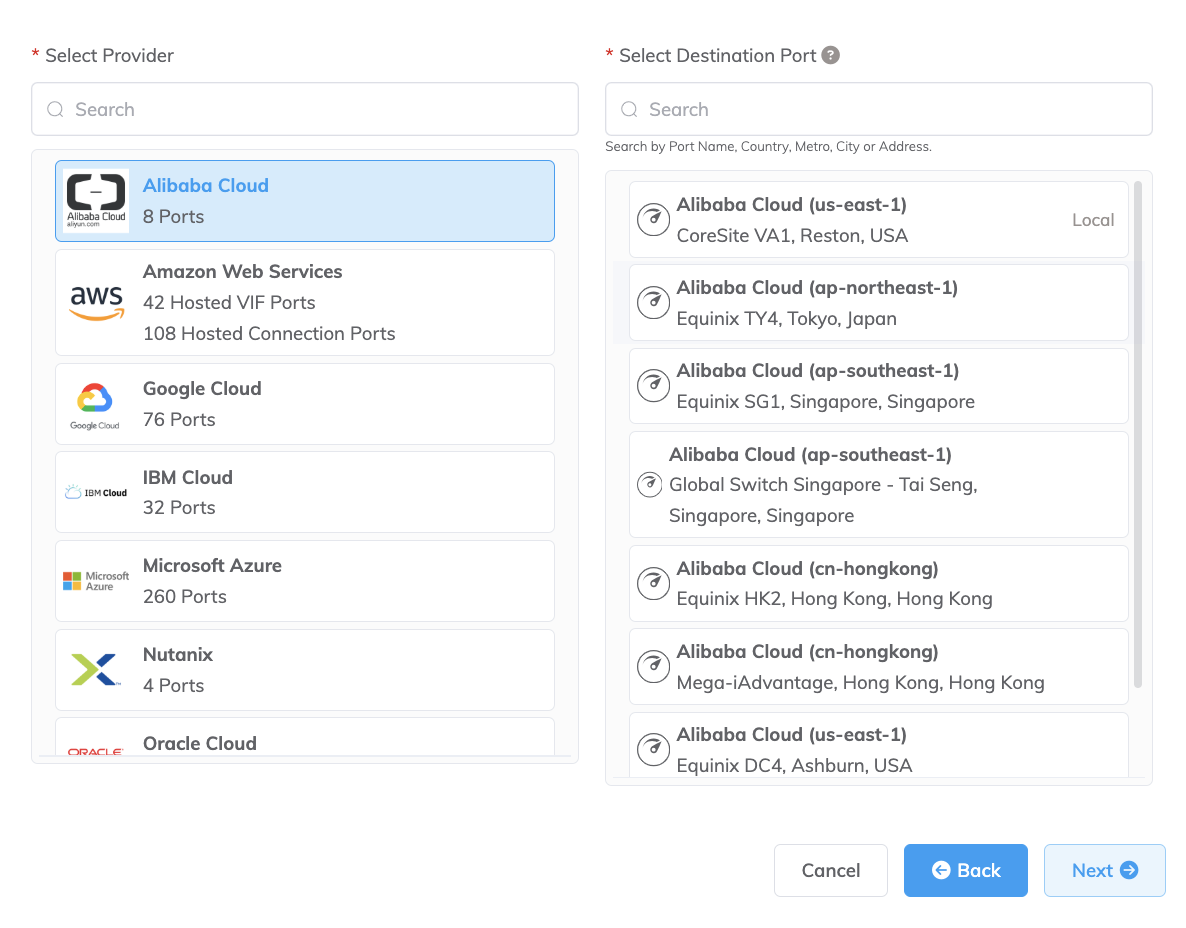
Task: Select the Equinix HK2 Hong Kong port
Action: click(878, 583)
